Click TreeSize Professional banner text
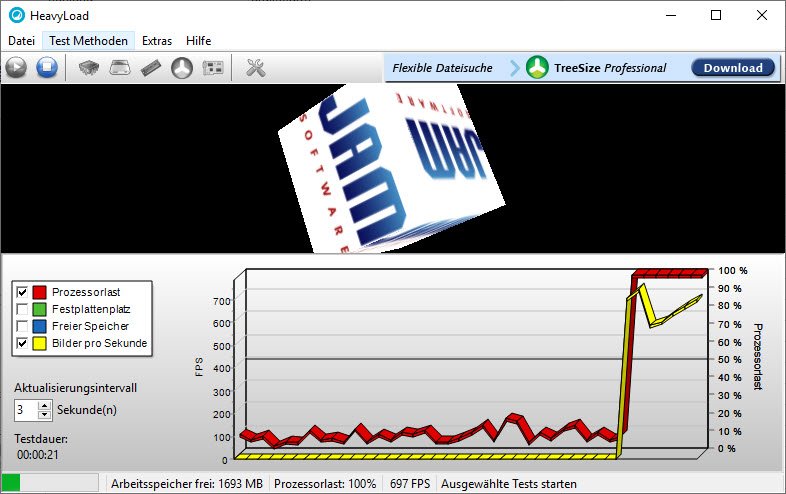The height and width of the screenshot is (494, 786). pos(610,68)
